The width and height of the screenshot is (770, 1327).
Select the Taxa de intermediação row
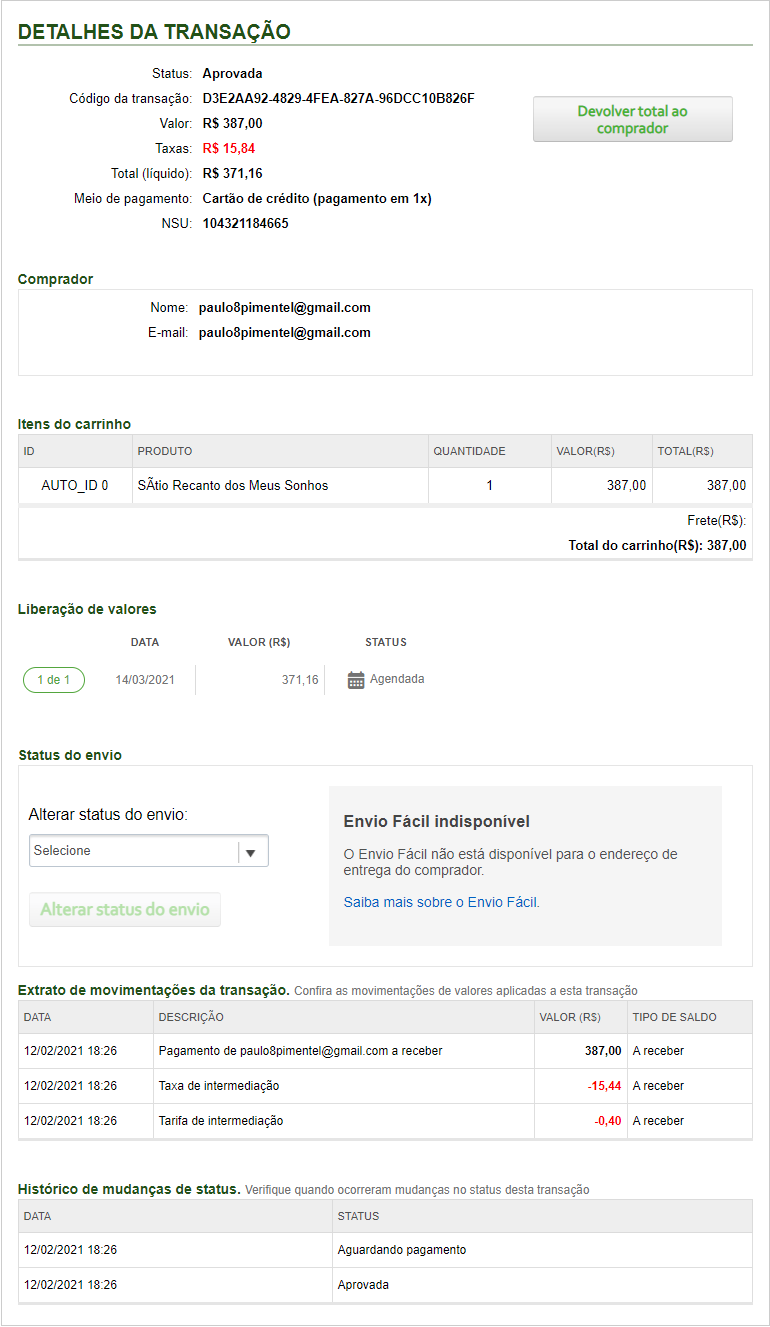pyautogui.click(x=219, y=1086)
